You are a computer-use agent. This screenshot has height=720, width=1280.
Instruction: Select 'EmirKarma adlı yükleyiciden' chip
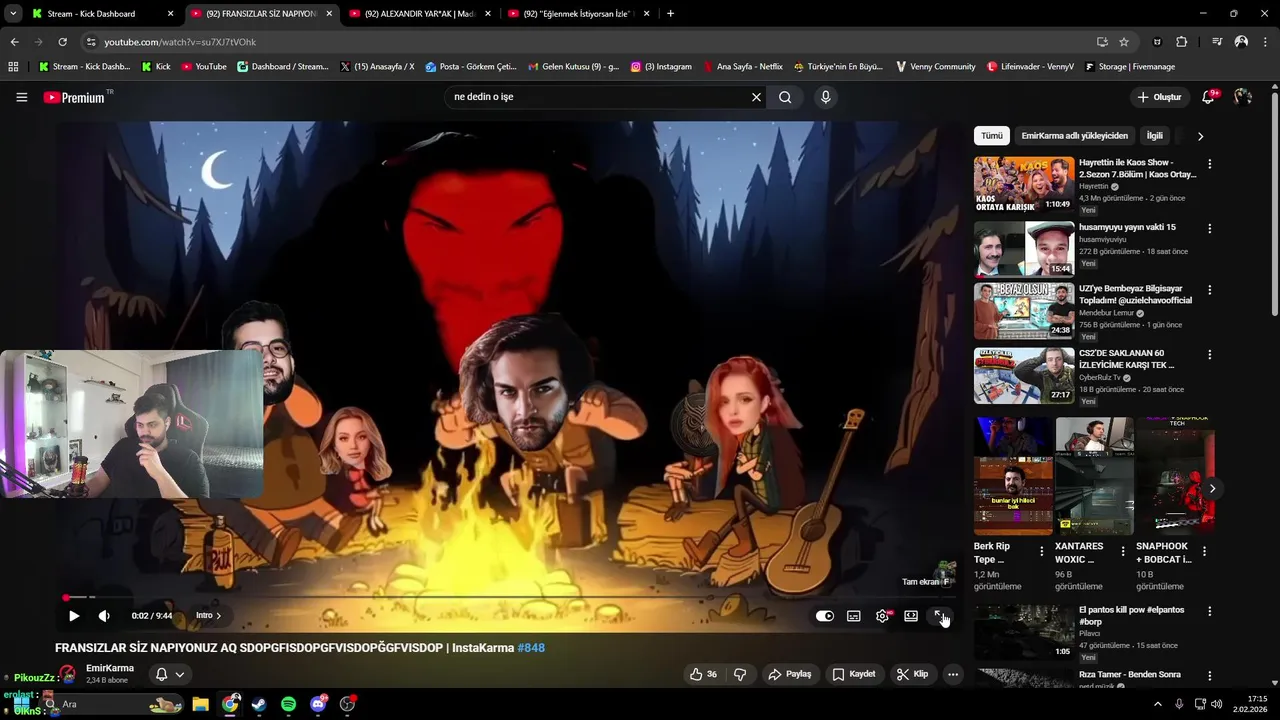tap(1074, 136)
